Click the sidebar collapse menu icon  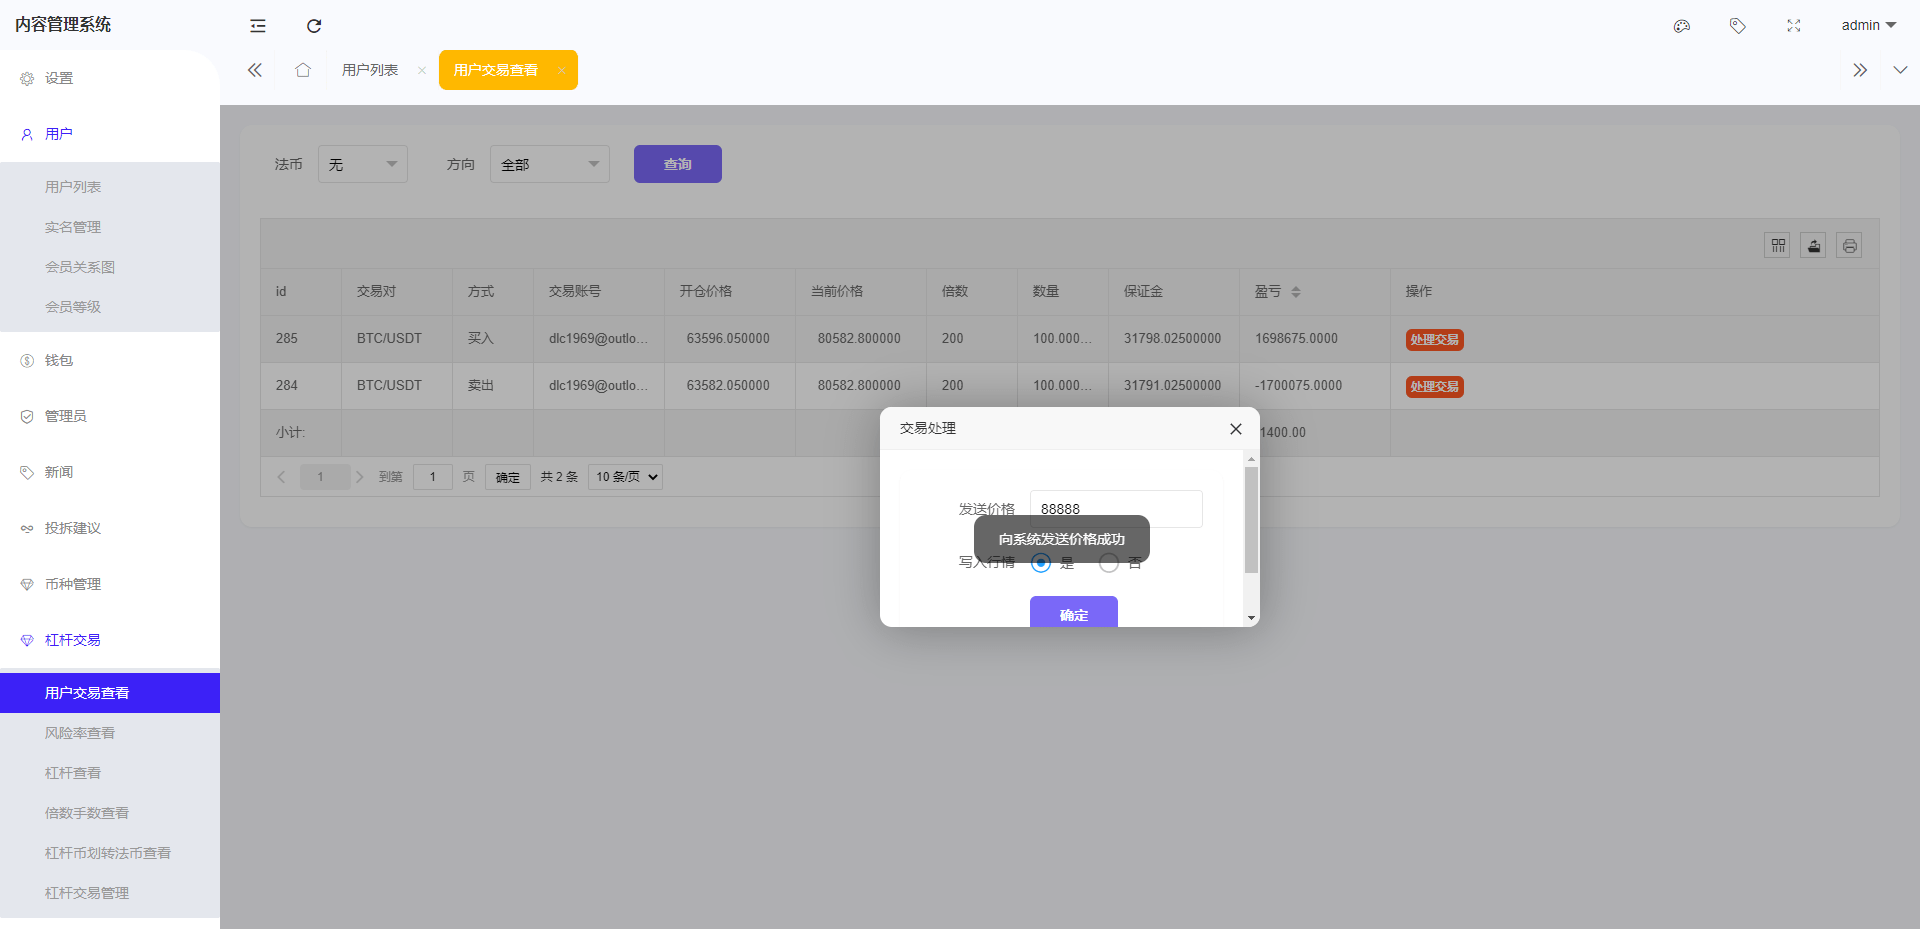258,26
